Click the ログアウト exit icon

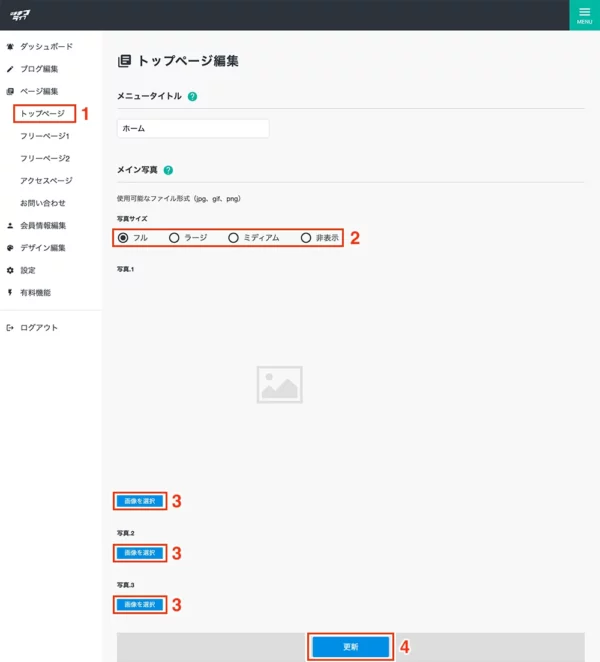tap(10, 328)
